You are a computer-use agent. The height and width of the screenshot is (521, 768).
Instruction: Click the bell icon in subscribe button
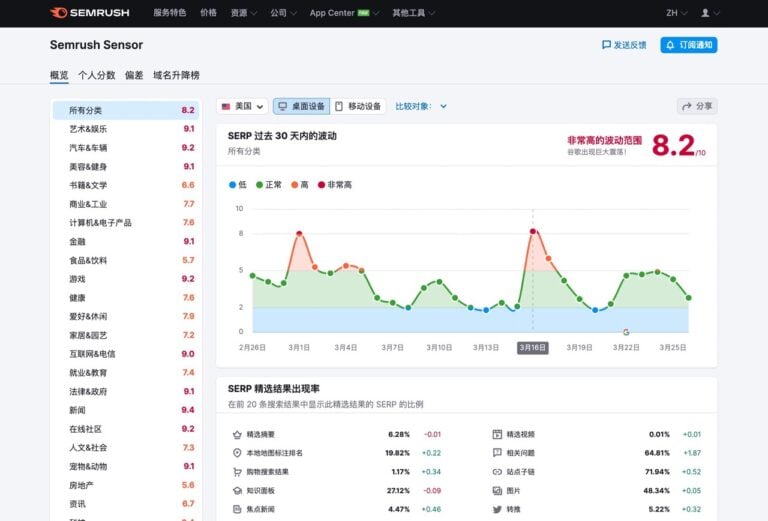[x=670, y=45]
